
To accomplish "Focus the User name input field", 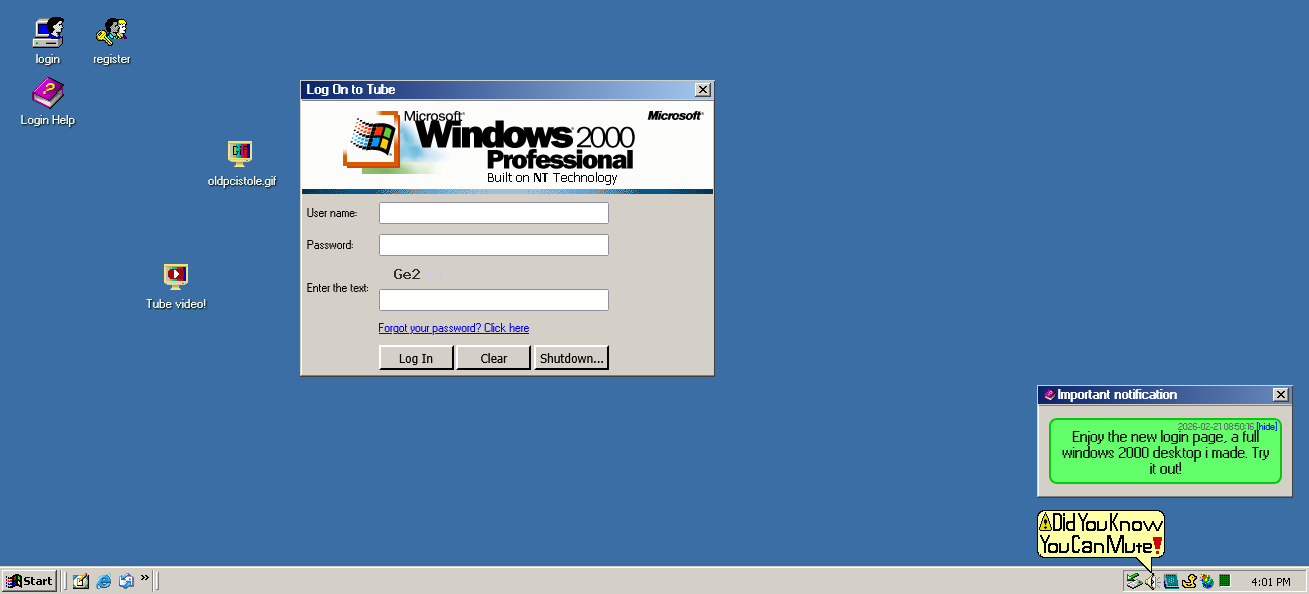I will click(x=494, y=213).
